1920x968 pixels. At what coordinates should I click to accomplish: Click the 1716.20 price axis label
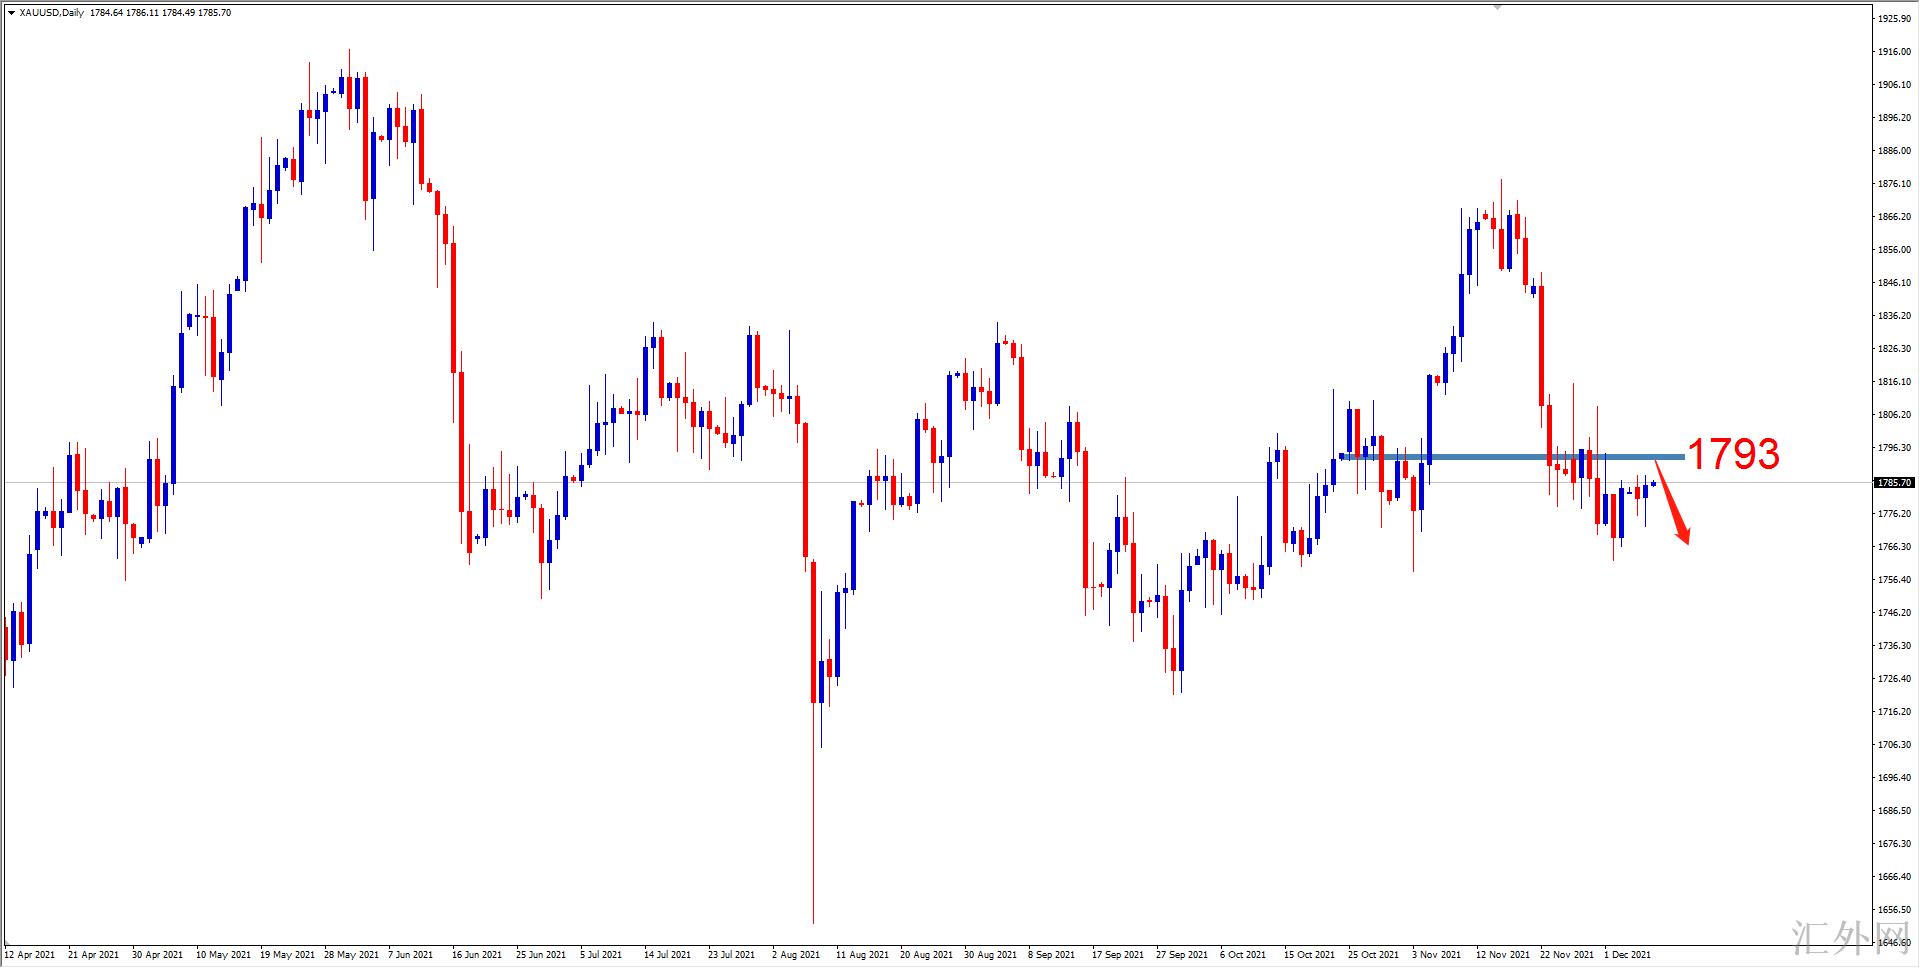pos(1894,712)
